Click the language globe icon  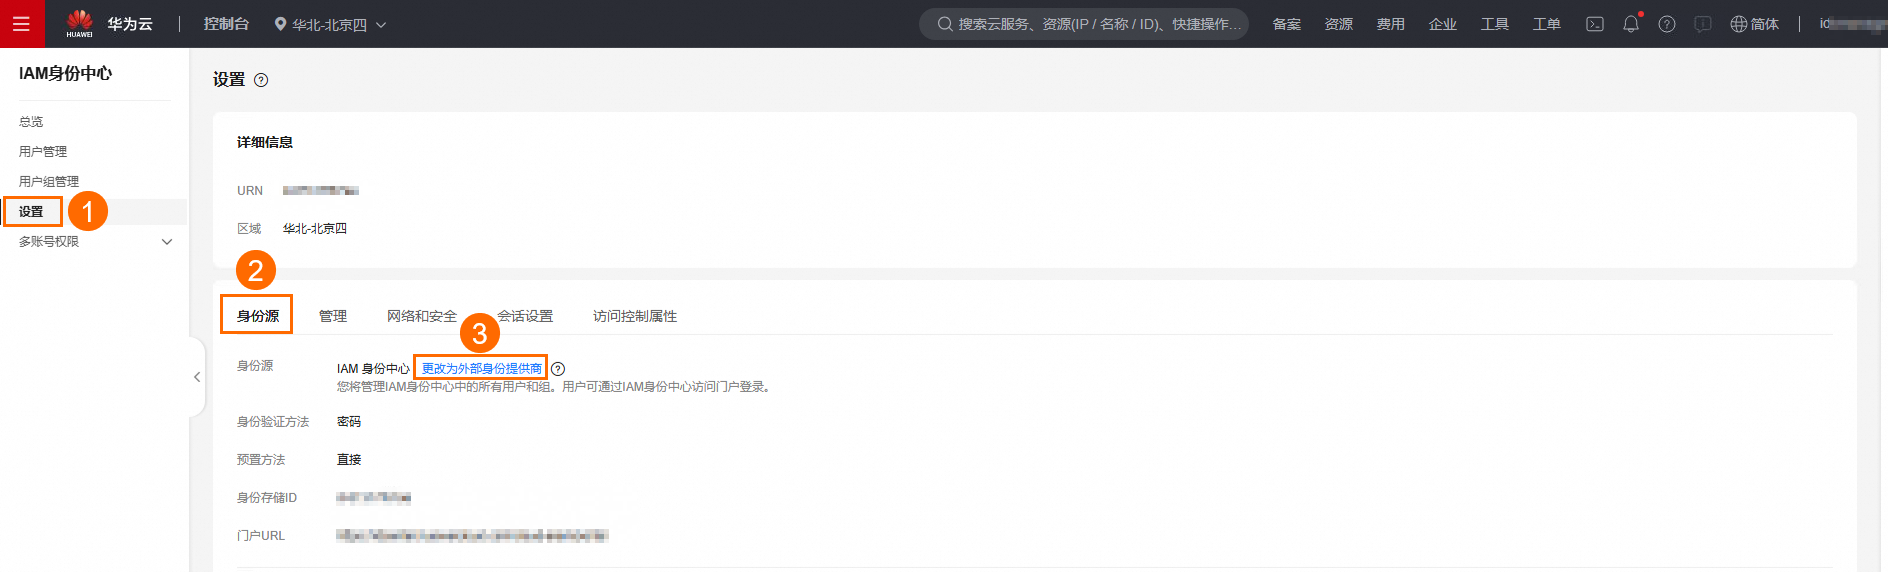tap(1739, 24)
